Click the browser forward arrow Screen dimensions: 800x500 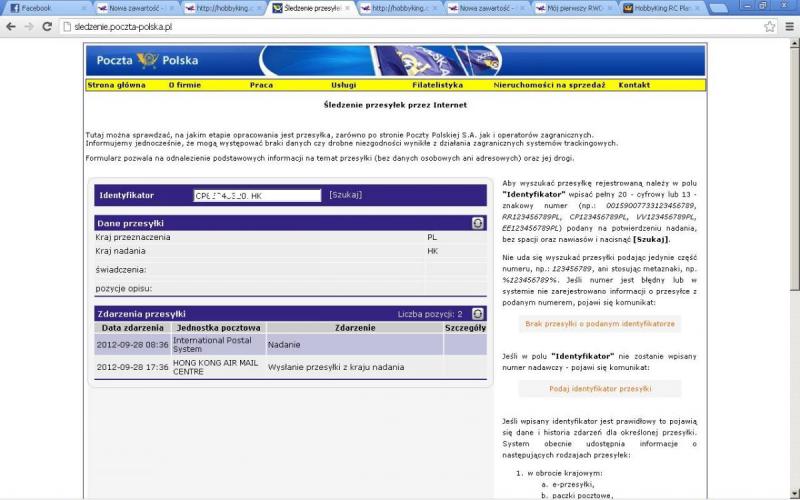pos(30,26)
